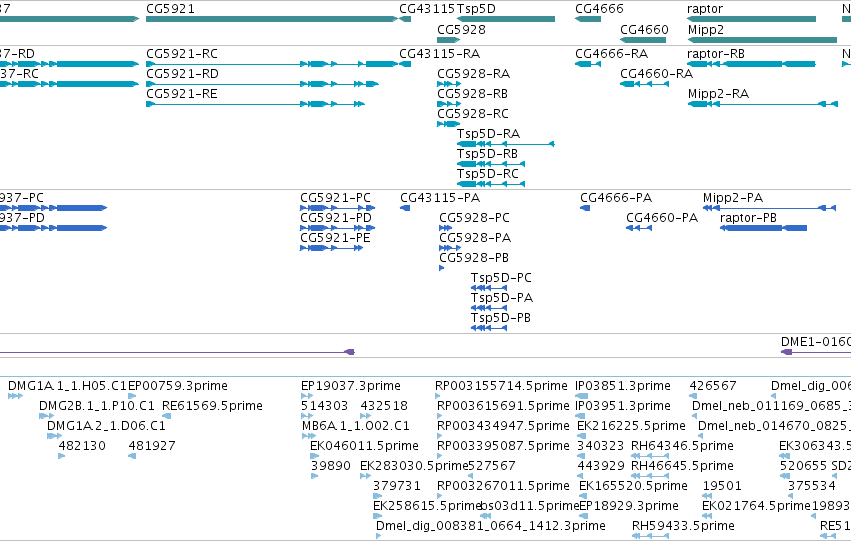Select the CG5921-PD protein label
Viewport: 851px width, 541px height.
click(336, 218)
